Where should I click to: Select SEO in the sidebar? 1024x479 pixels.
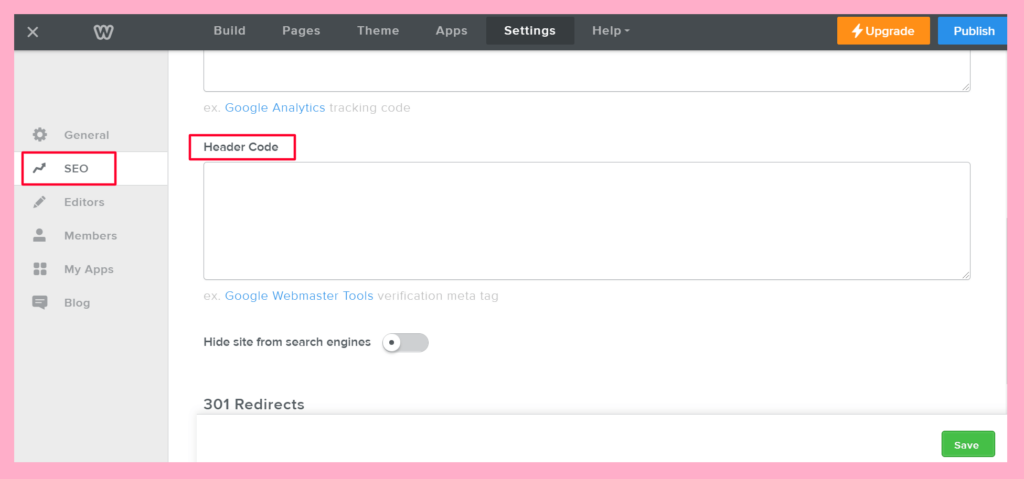click(91, 169)
